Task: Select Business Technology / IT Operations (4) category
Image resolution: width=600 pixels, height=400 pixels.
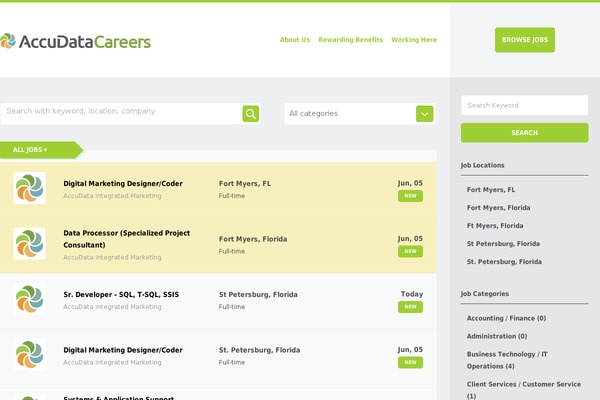Action: (x=507, y=360)
